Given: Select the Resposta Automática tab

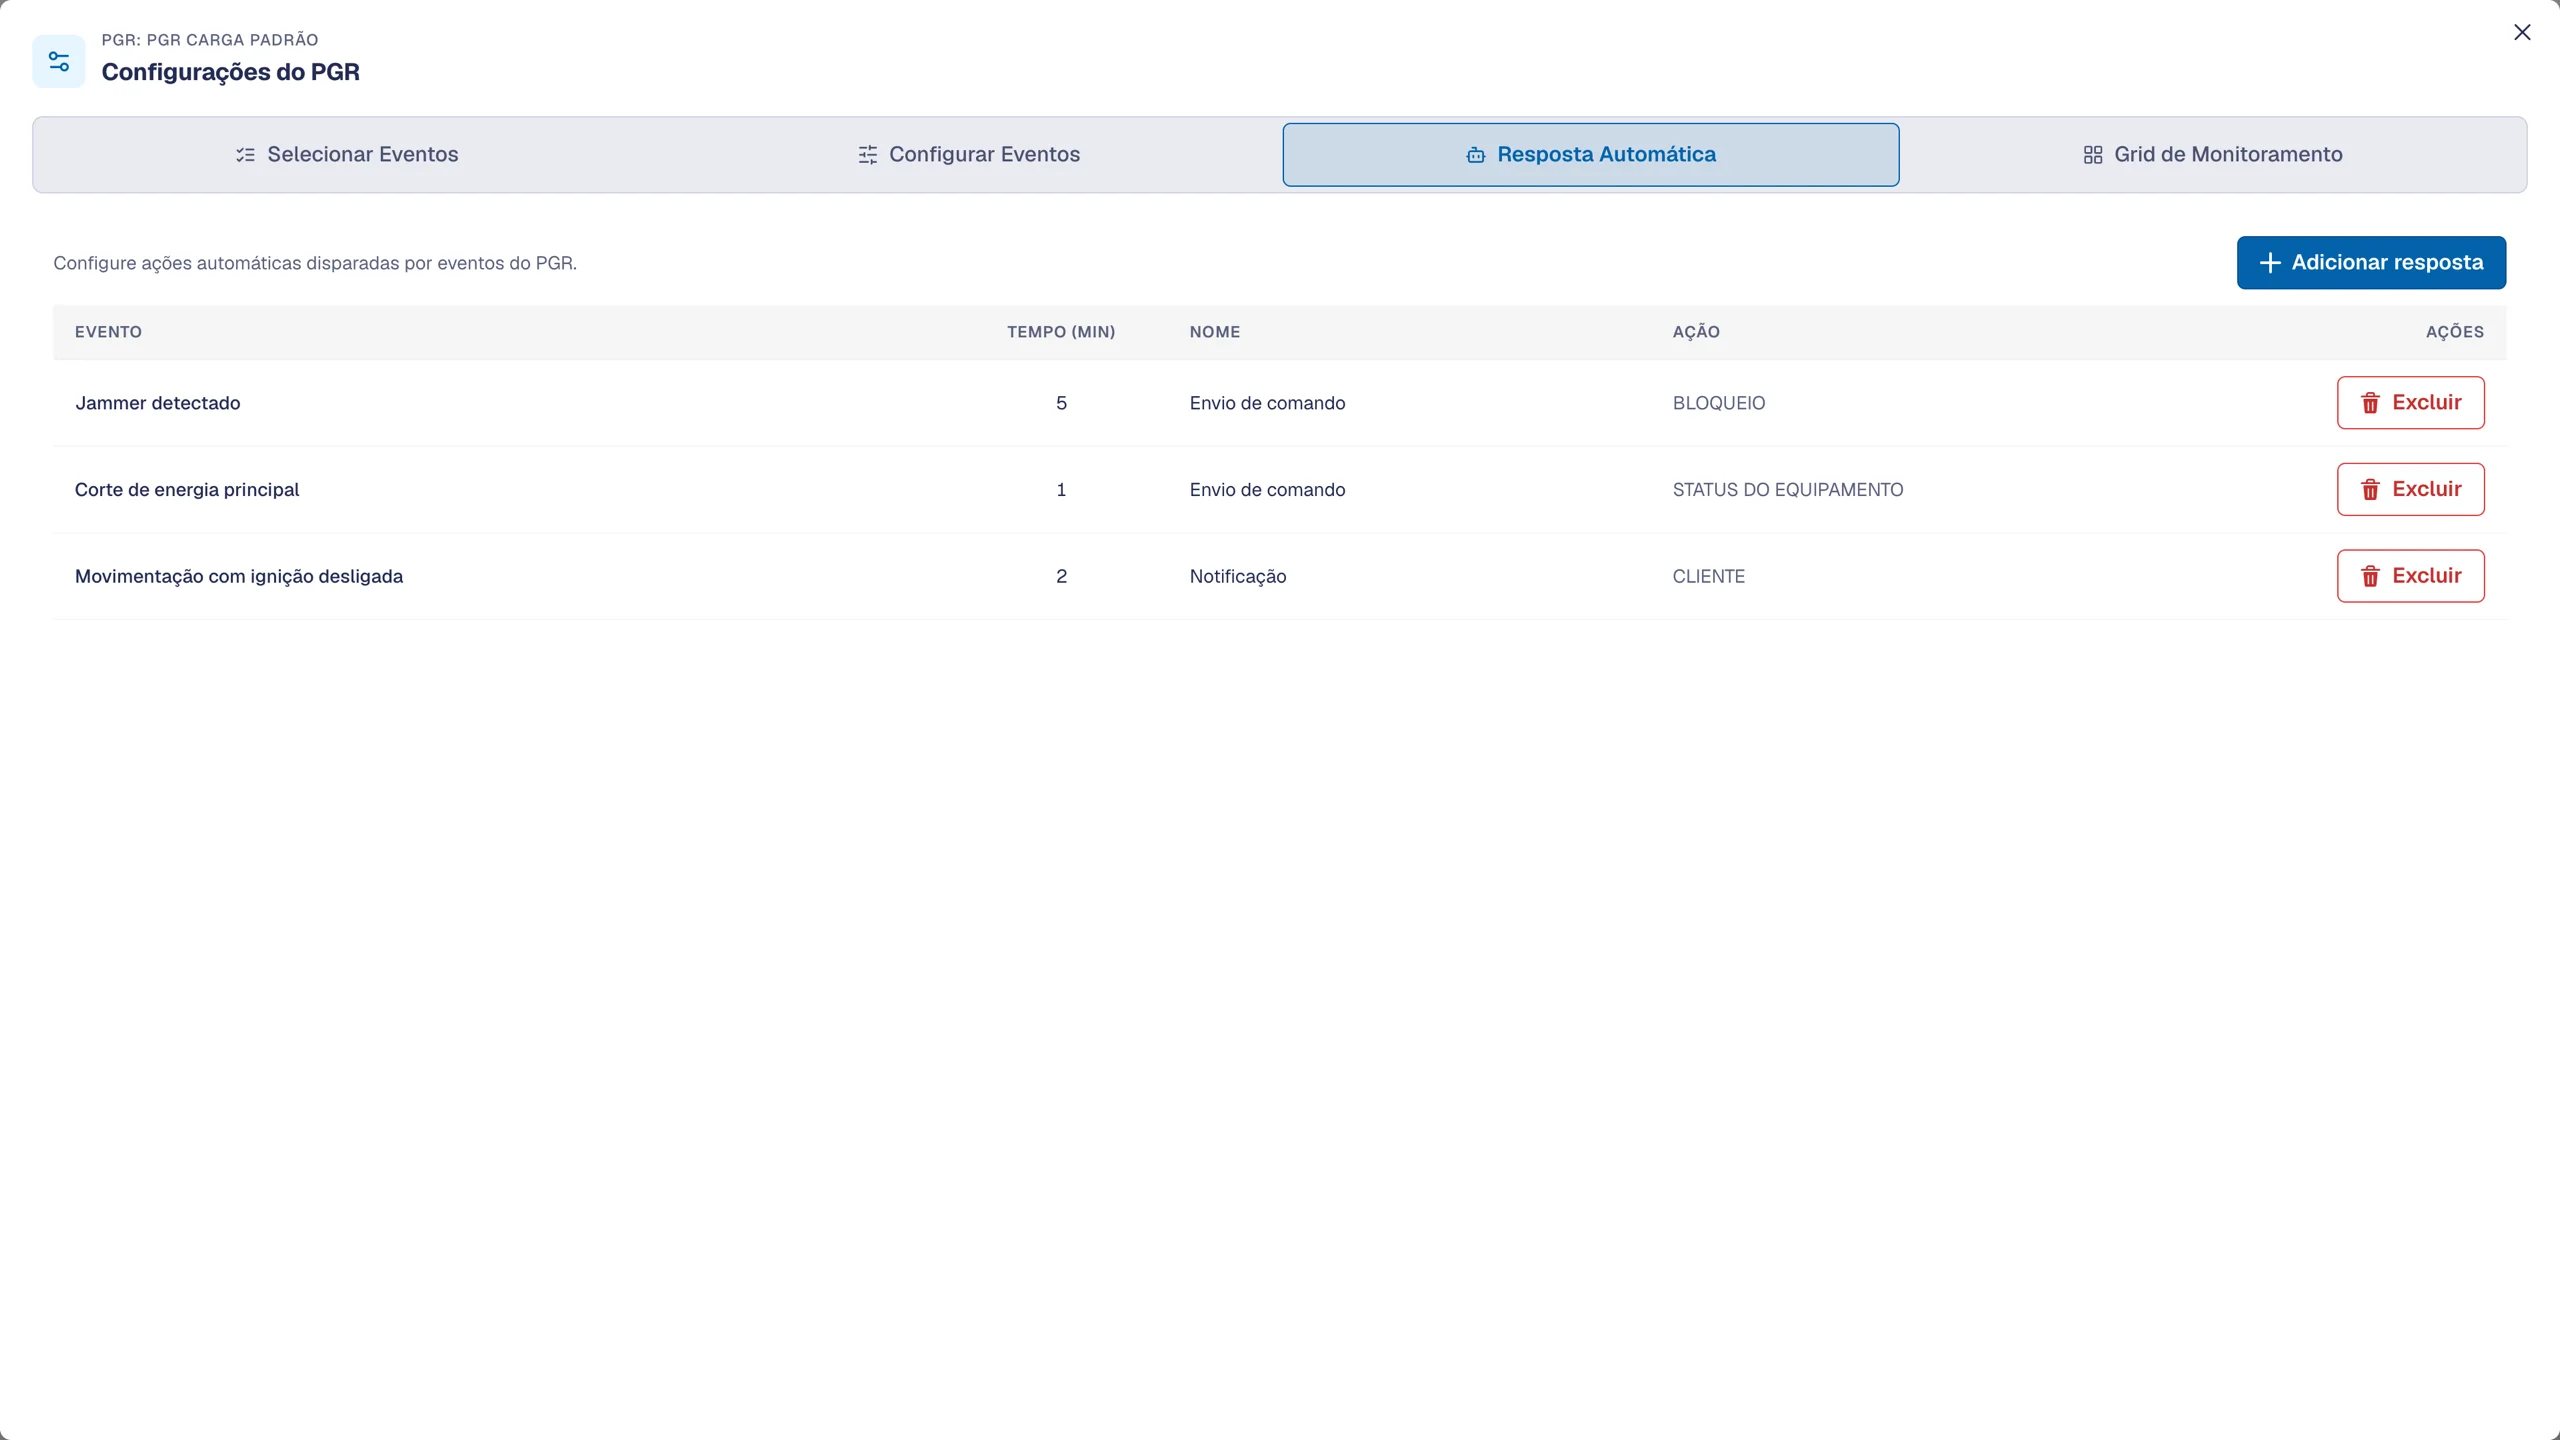Looking at the screenshot, I should [x=1591, y=155].
